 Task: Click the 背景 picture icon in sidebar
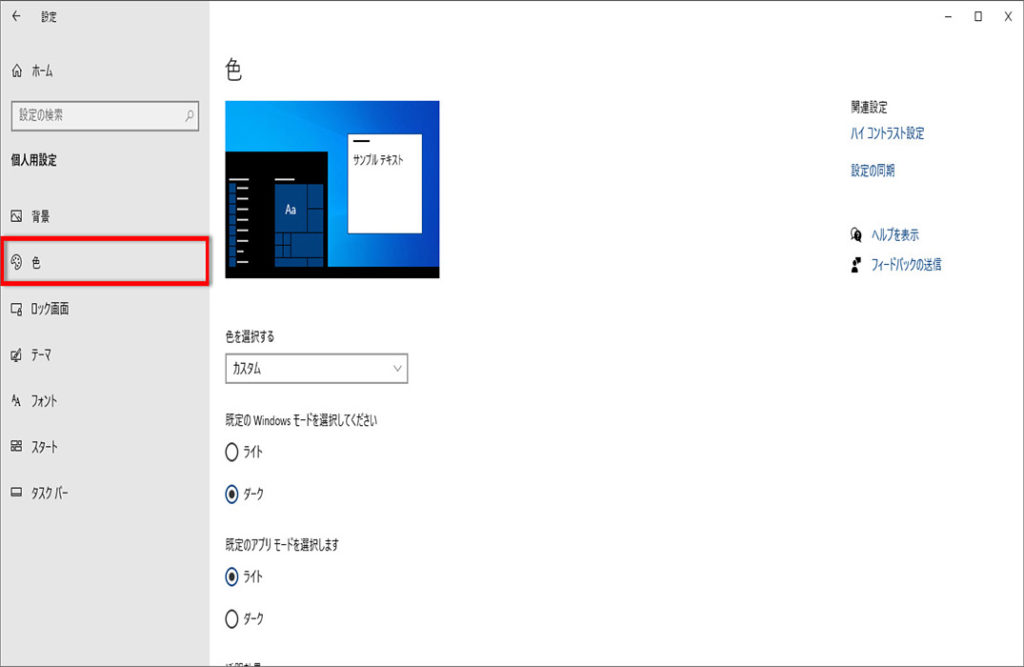click(x=16, y=216)
